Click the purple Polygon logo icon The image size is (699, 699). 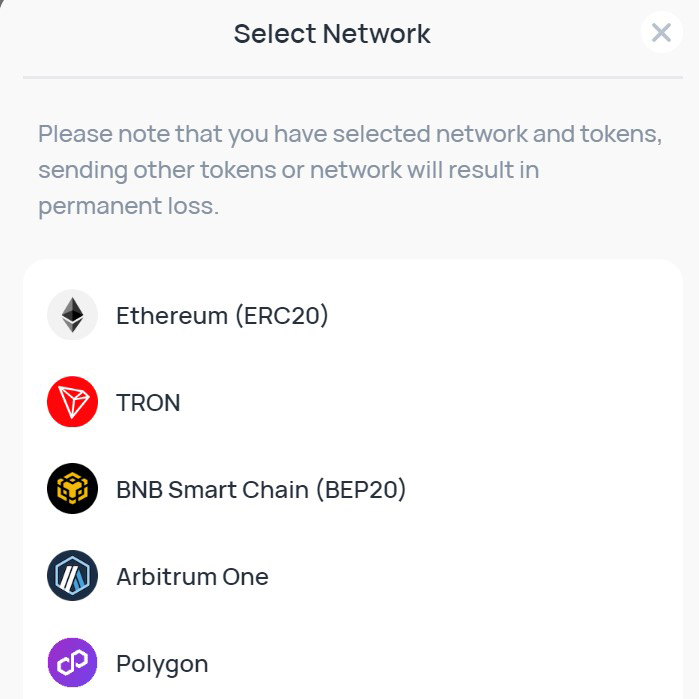coord(72,662)
